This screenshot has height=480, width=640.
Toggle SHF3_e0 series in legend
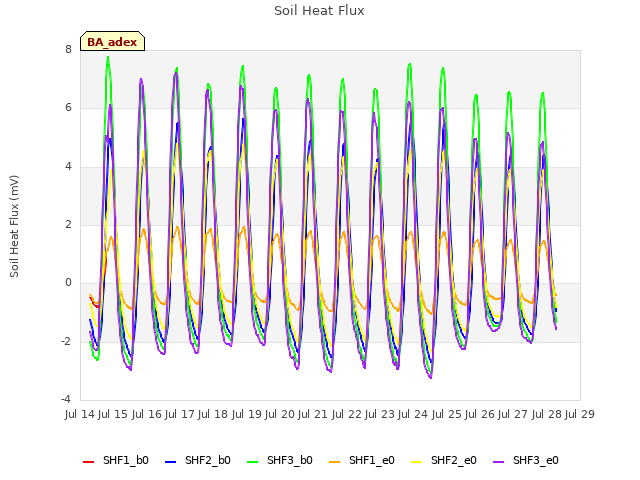[x=526, y=460]
